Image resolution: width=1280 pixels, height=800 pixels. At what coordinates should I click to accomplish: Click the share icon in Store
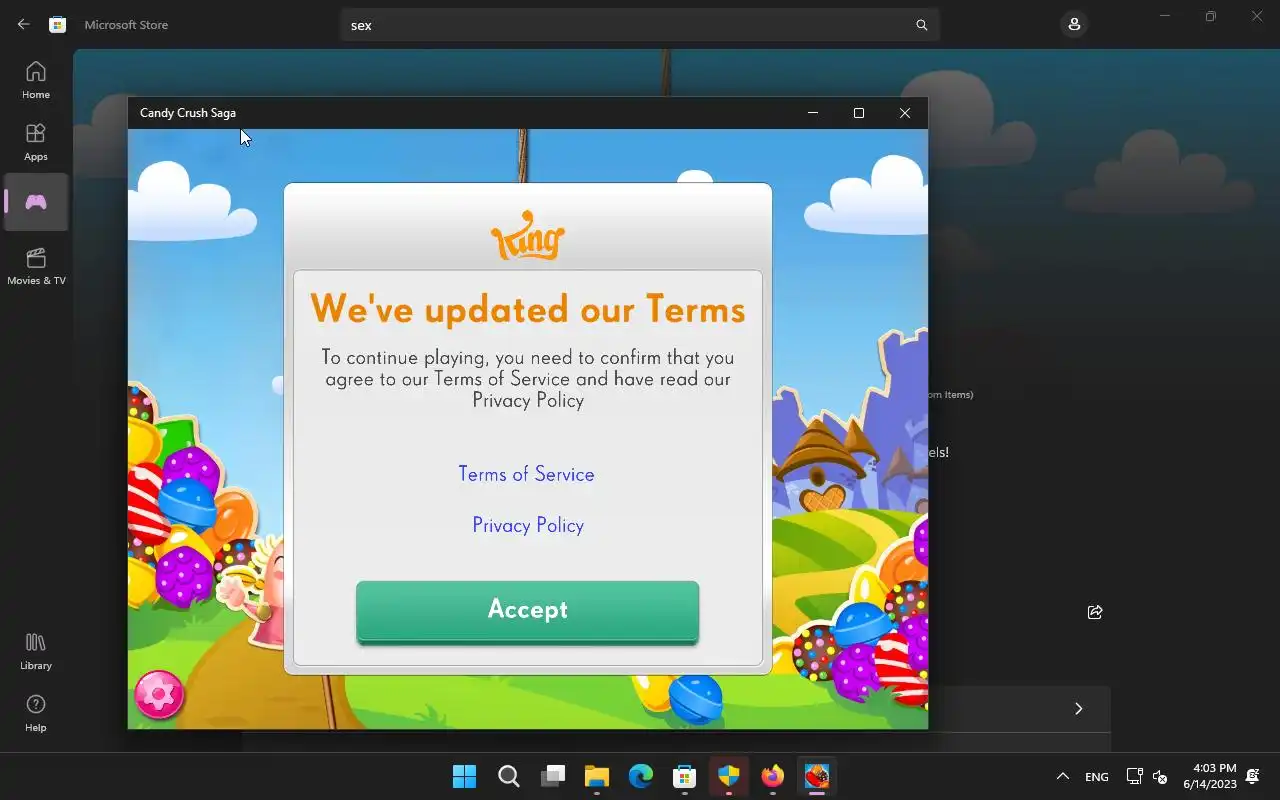pos(1095,612)
